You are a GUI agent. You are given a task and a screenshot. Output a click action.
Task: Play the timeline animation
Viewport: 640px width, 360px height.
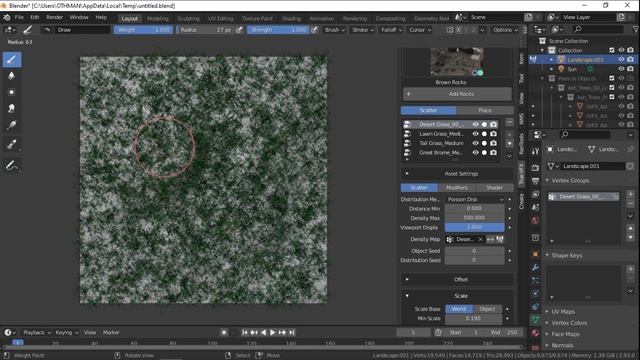click(x=273, y=333)
